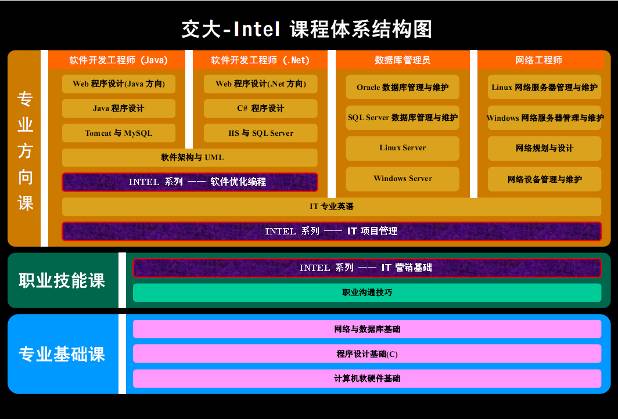Click the 网络工程师 column header
The width and height of the screenshot is (618, 419).
pyautogui.click(x=544, y=60)
